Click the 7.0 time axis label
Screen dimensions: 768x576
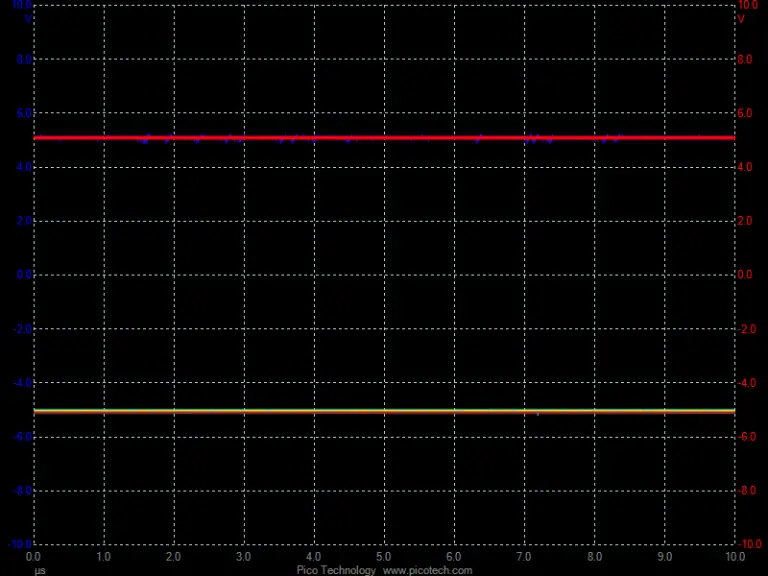pos(524,557)
